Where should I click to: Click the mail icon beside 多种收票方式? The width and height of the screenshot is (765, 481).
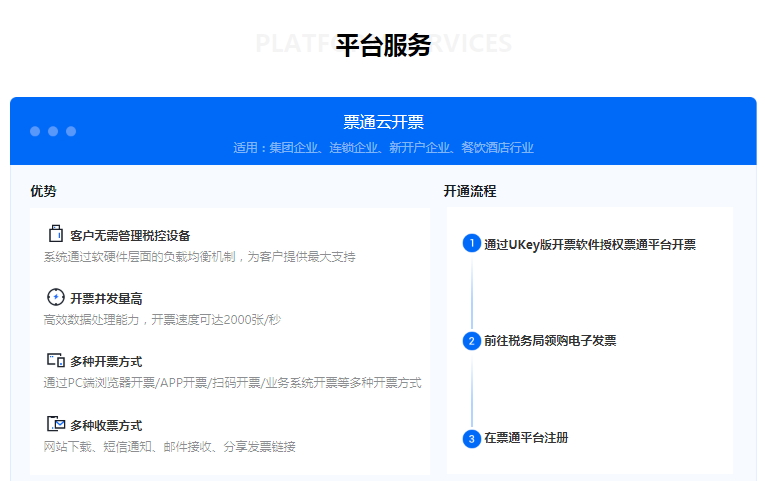coord(56,424)
